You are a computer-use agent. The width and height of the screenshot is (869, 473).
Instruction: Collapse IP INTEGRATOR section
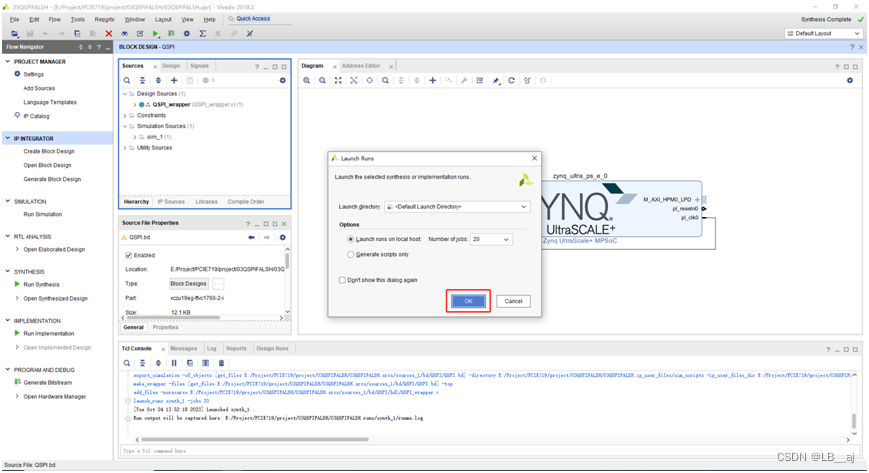click(x=8, y=139)
